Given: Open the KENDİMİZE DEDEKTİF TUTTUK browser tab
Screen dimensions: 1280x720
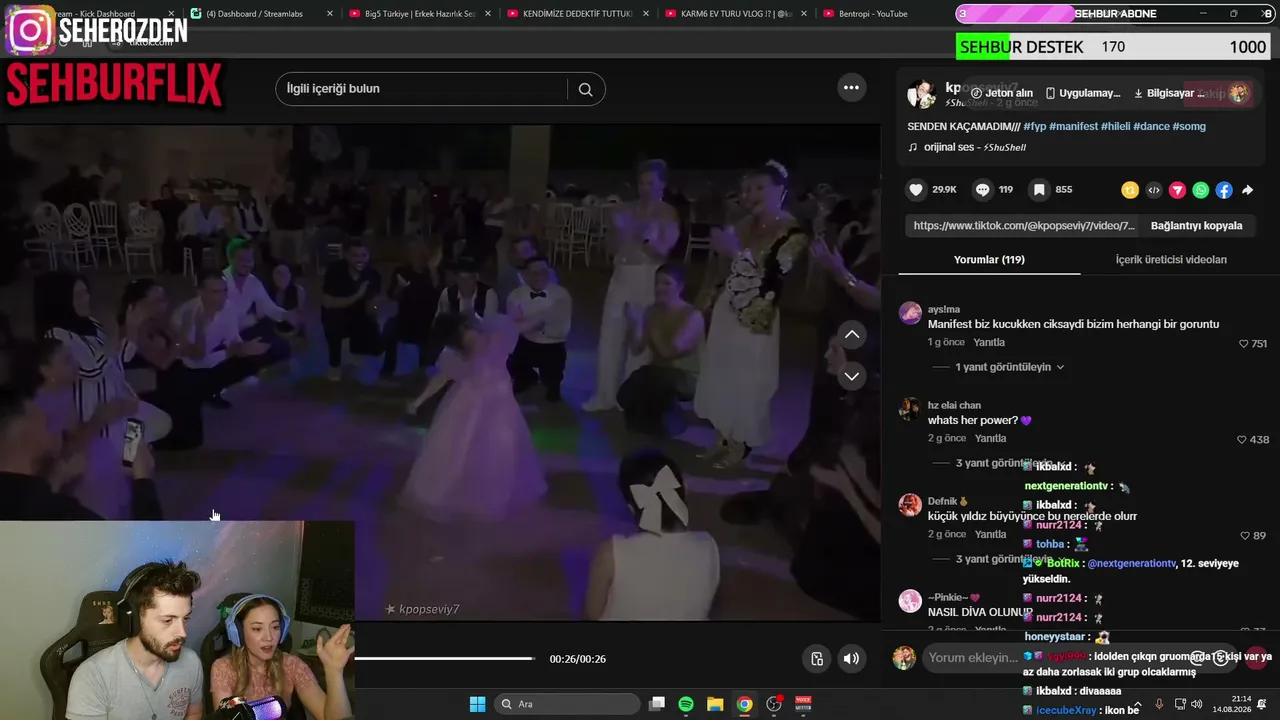Looking at the screenshot, I should pyautogui.click(x=578, y=14).
